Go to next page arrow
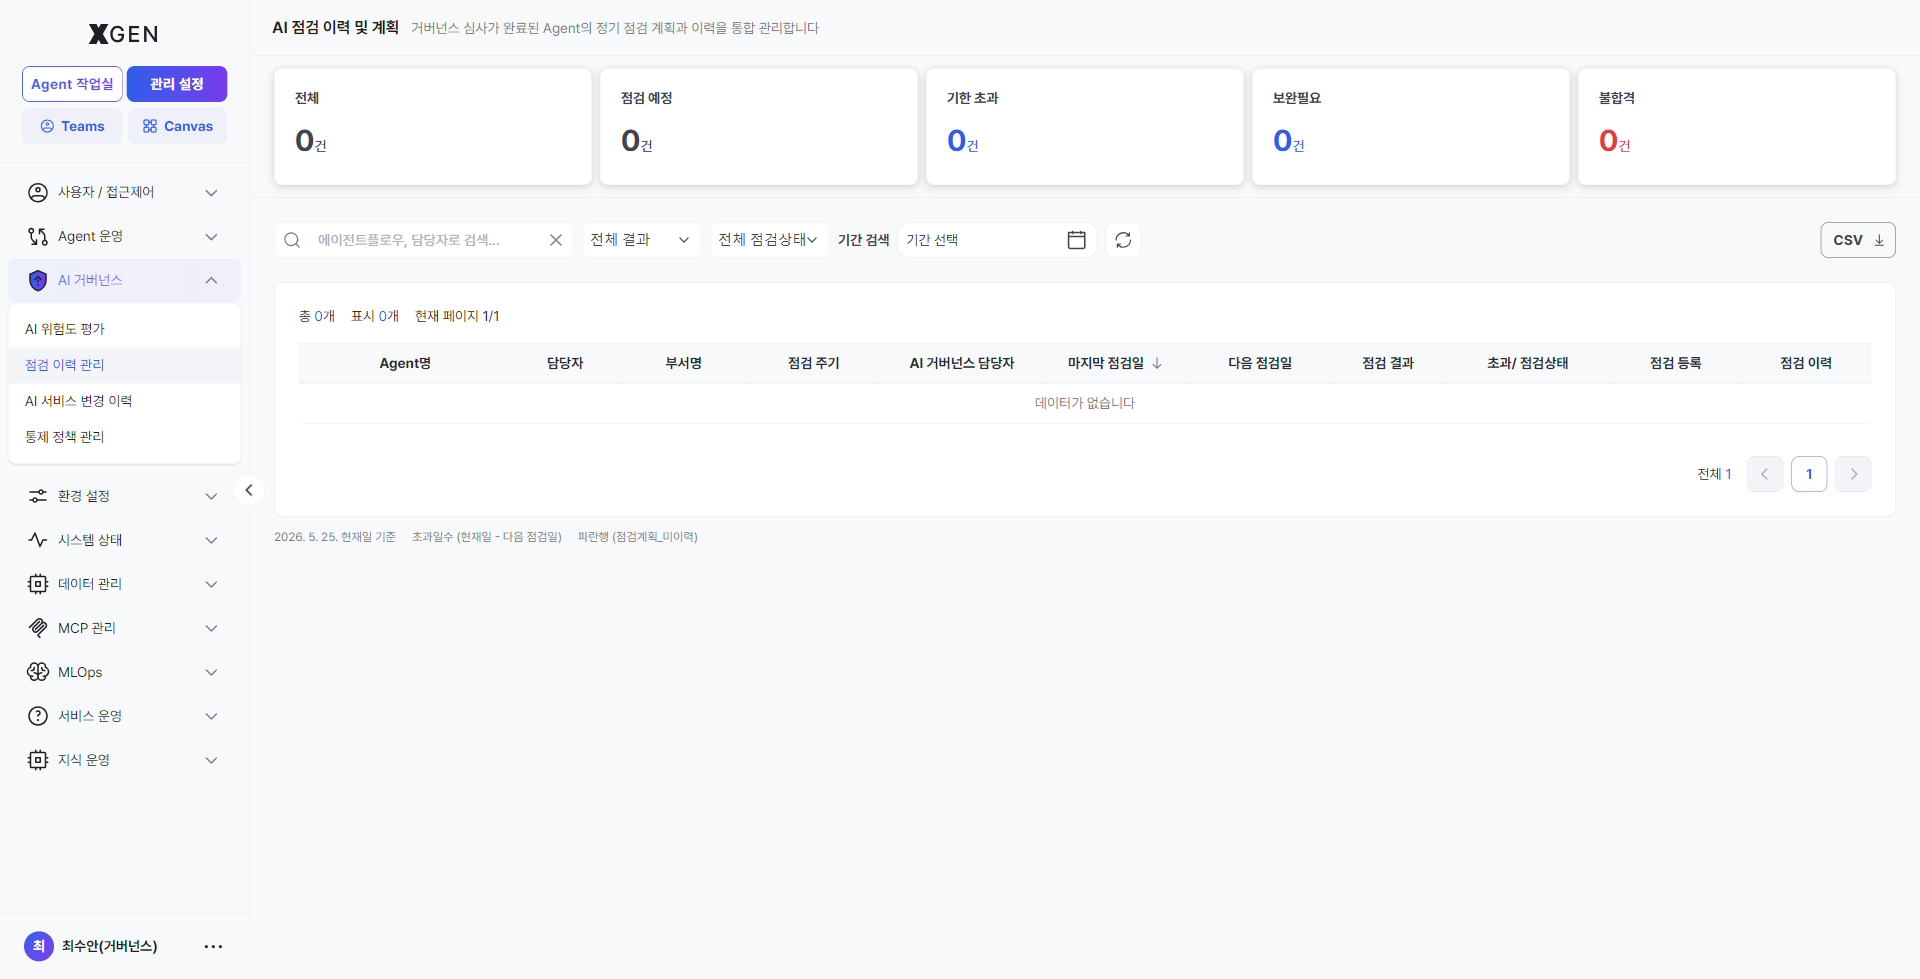The width and height of the screenshot is (1920, 979). 1853,474
